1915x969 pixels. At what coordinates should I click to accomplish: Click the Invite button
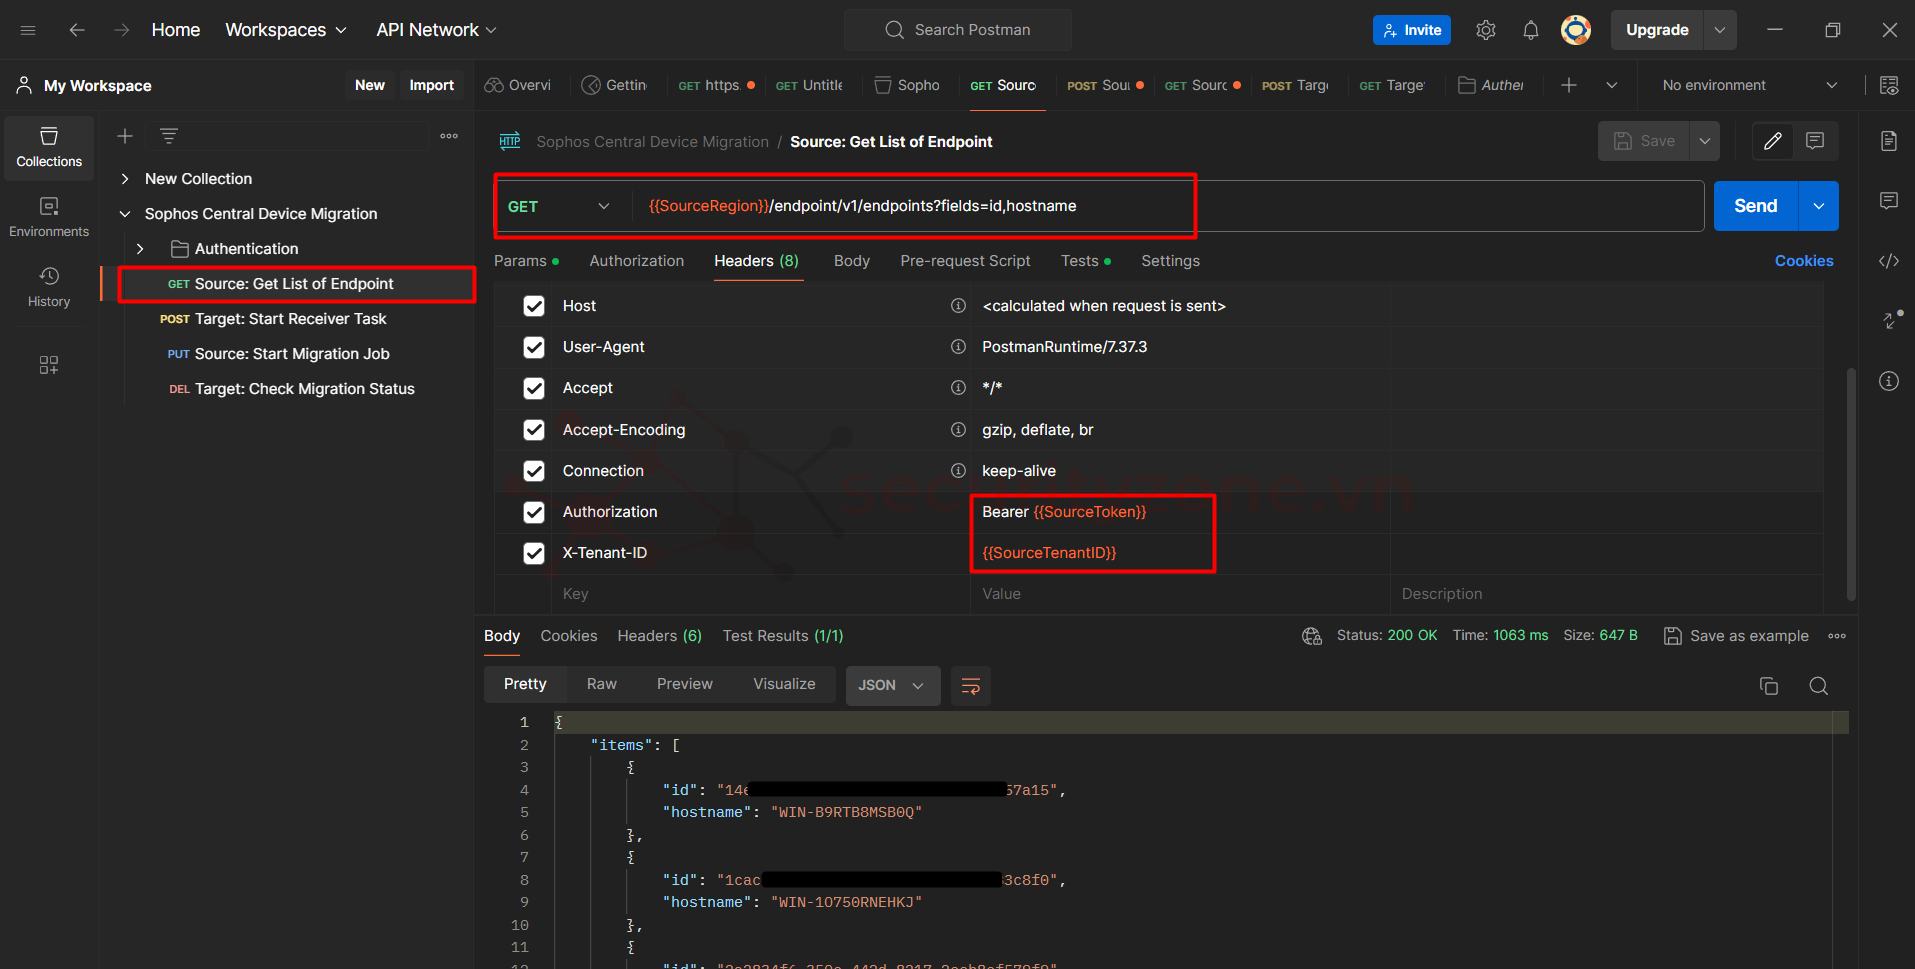pyautogui.click(x=1412, y=30)
